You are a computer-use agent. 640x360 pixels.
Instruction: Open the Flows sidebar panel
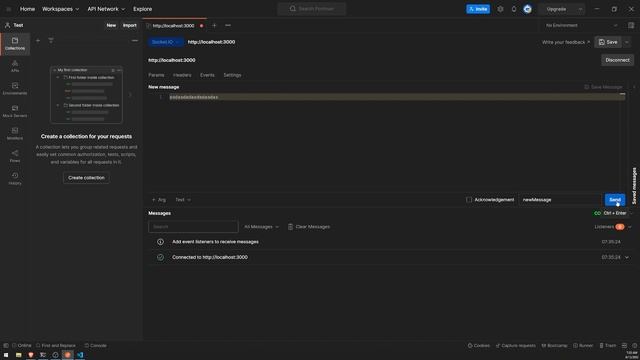[x=15, y=156]
